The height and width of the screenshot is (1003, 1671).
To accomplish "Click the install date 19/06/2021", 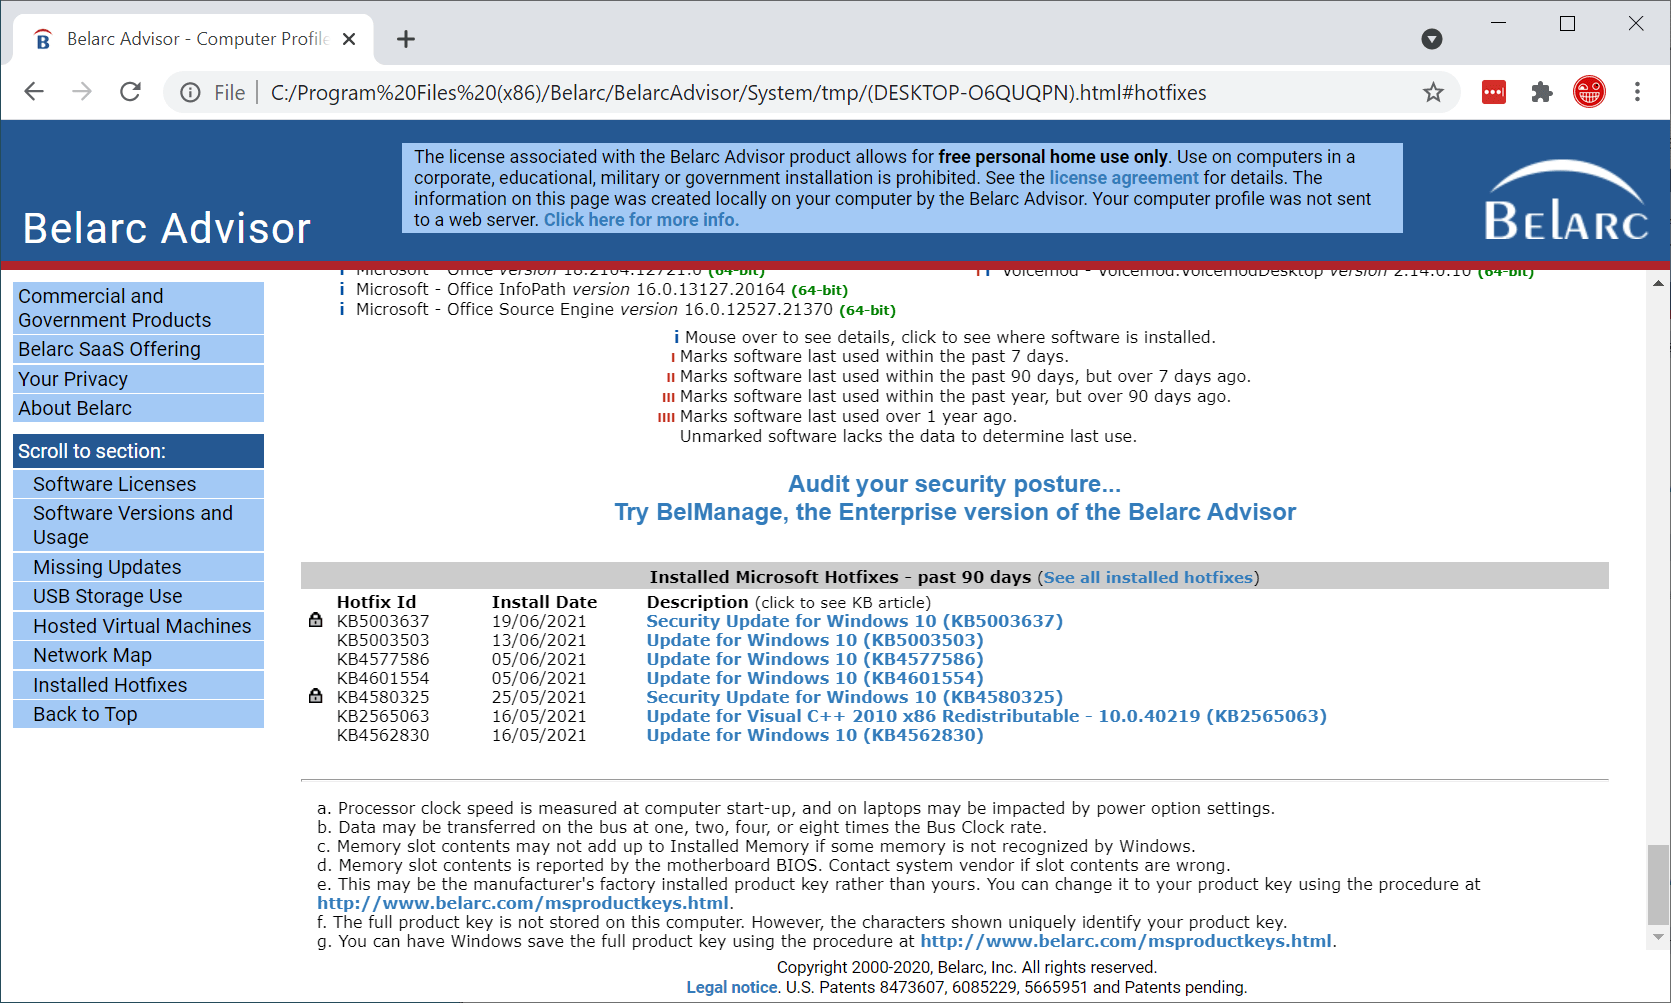I will (x=539, y=621).
